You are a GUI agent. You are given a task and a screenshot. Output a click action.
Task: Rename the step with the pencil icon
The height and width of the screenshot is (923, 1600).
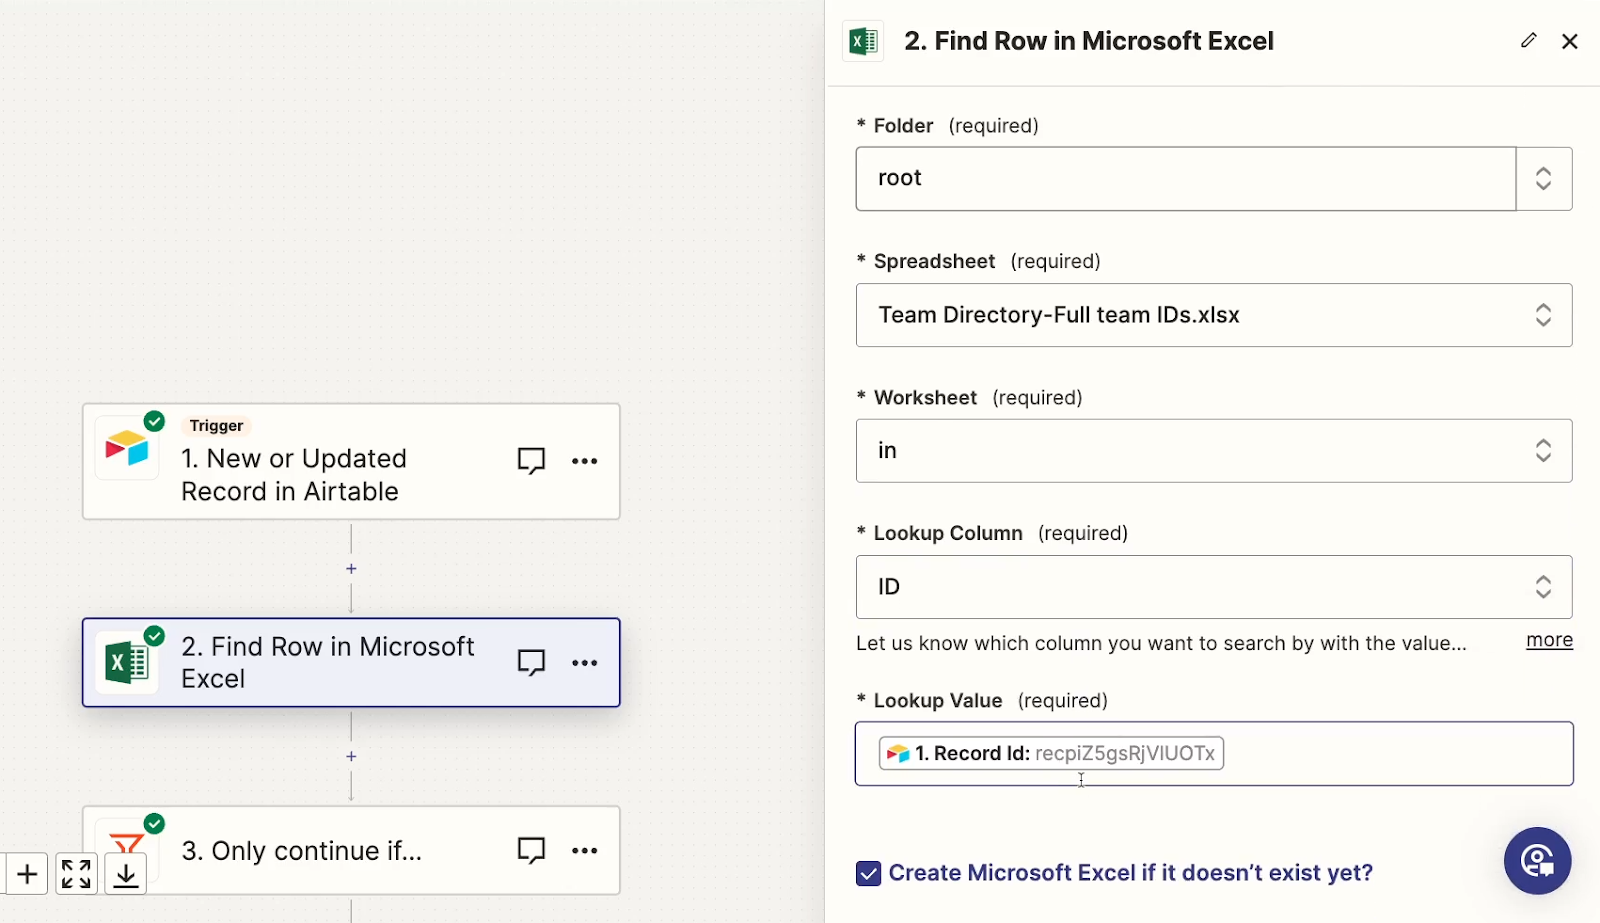1528,41
